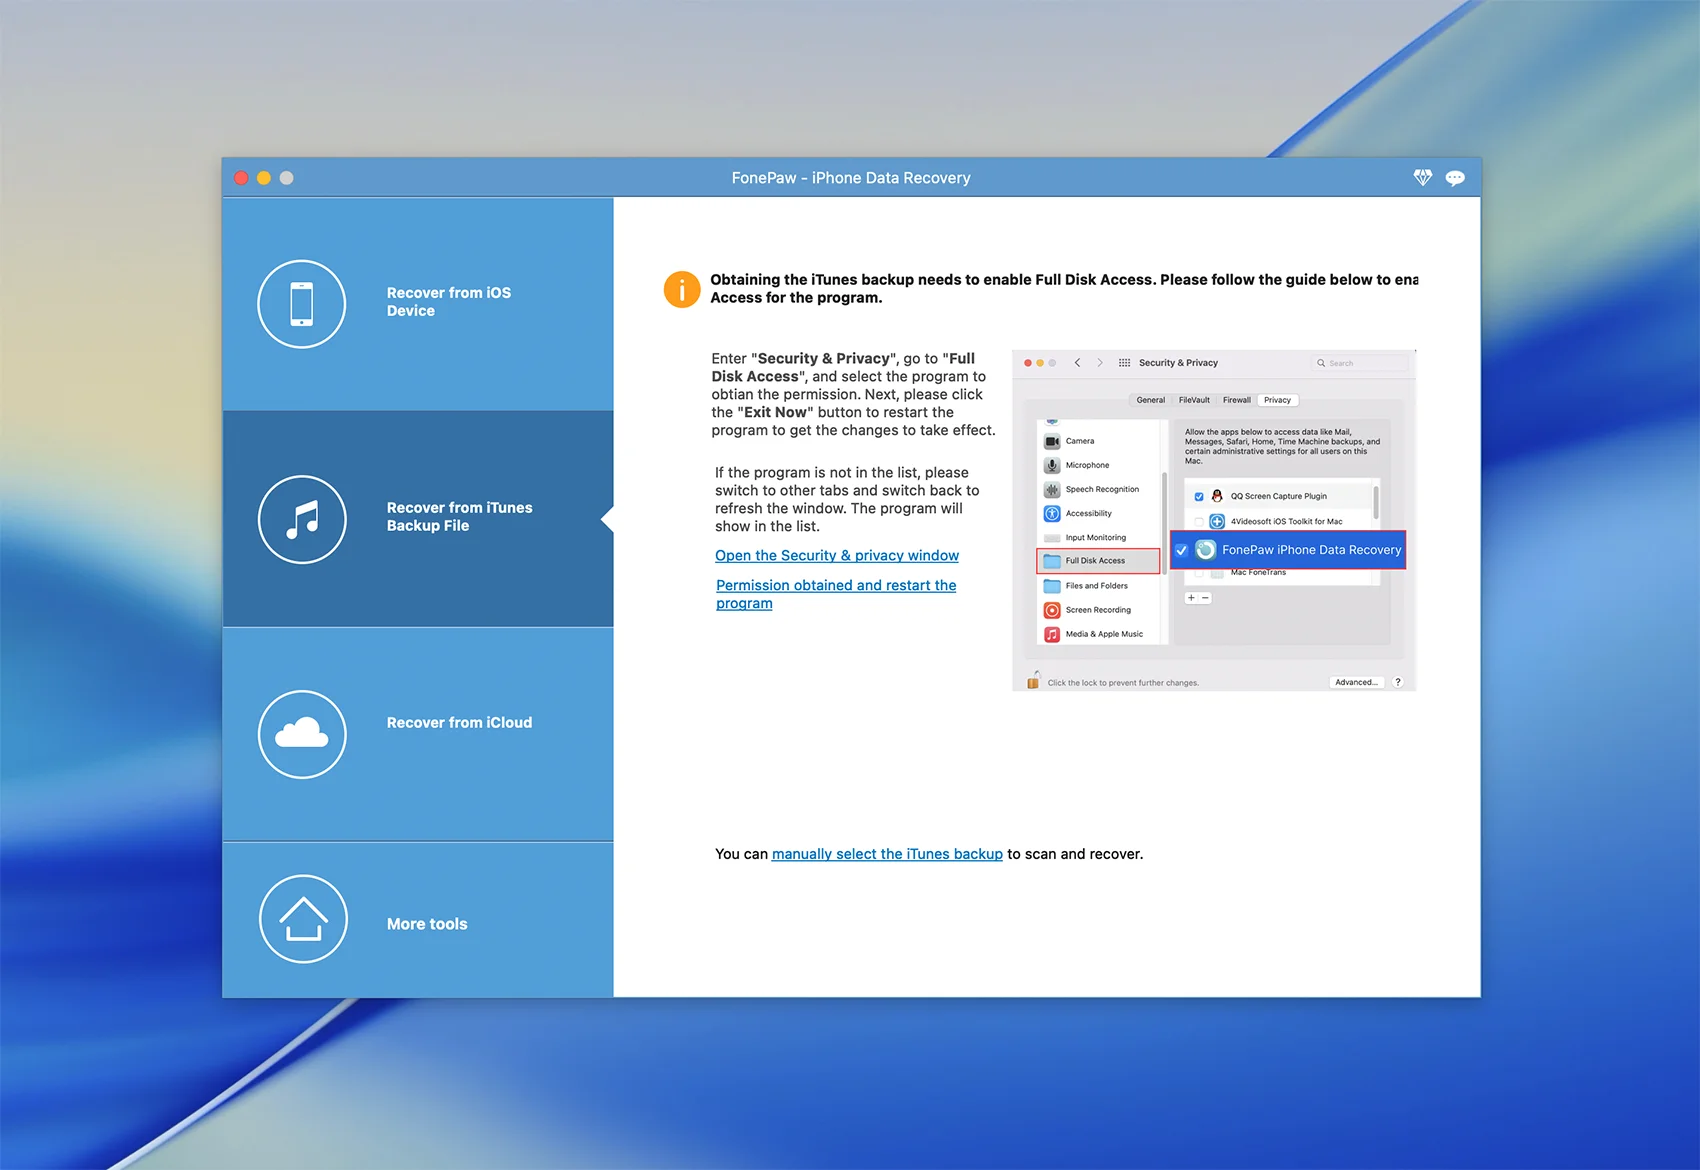Select the music note iTunes backup icon

302,519
